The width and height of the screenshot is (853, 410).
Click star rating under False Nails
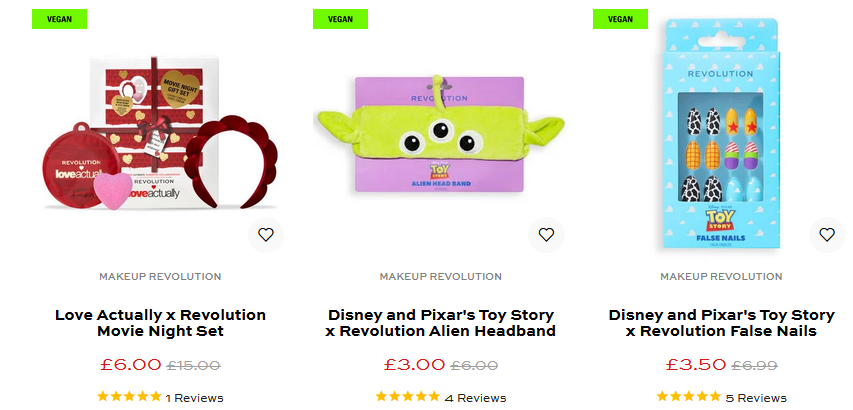click(x=689, y=396)
